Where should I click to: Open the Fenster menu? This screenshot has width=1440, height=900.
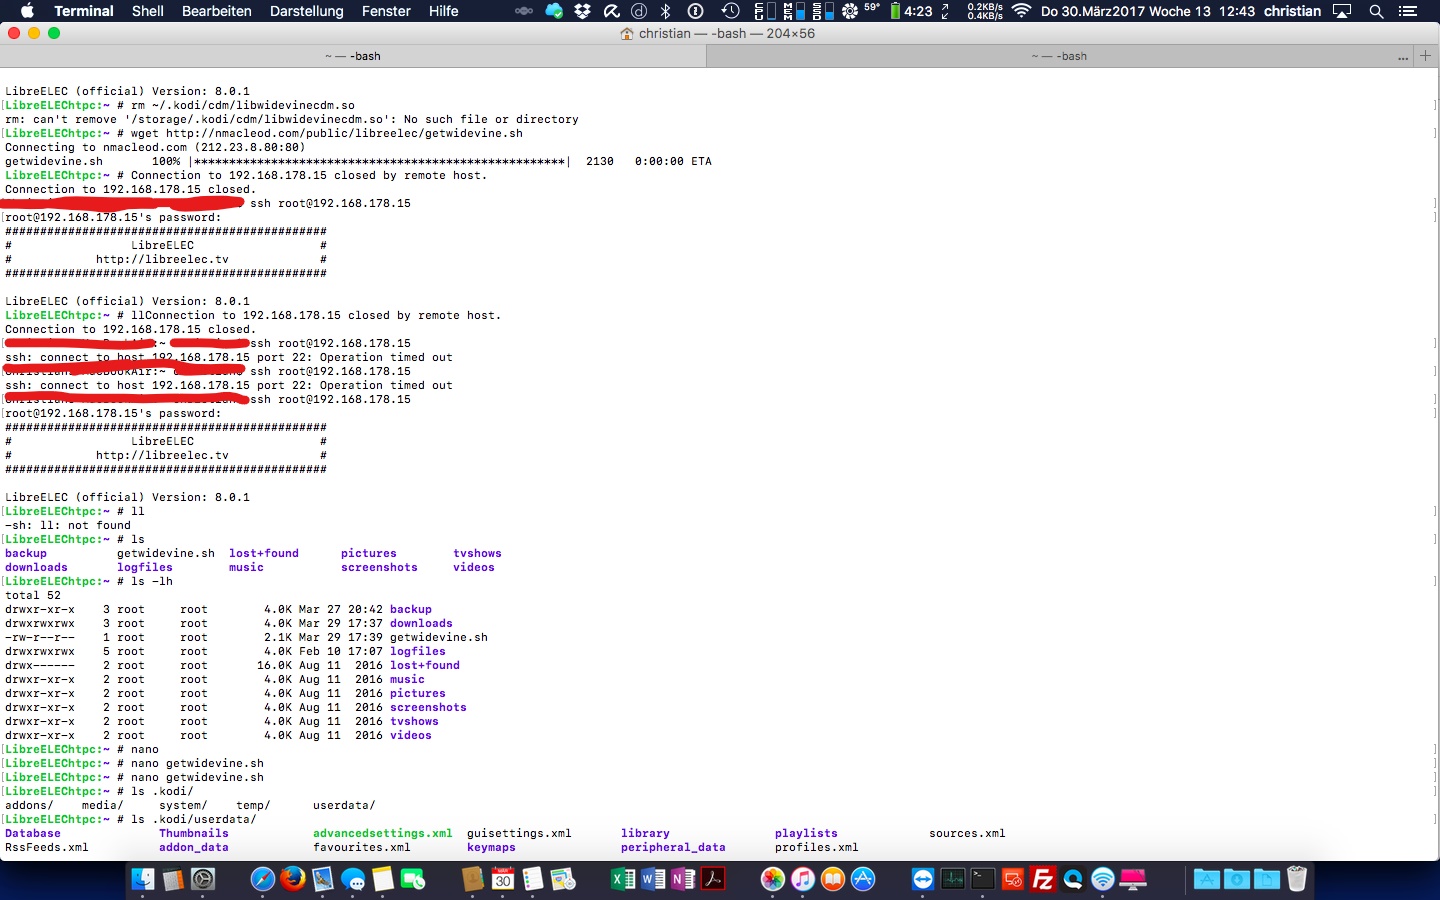[386, 11]
